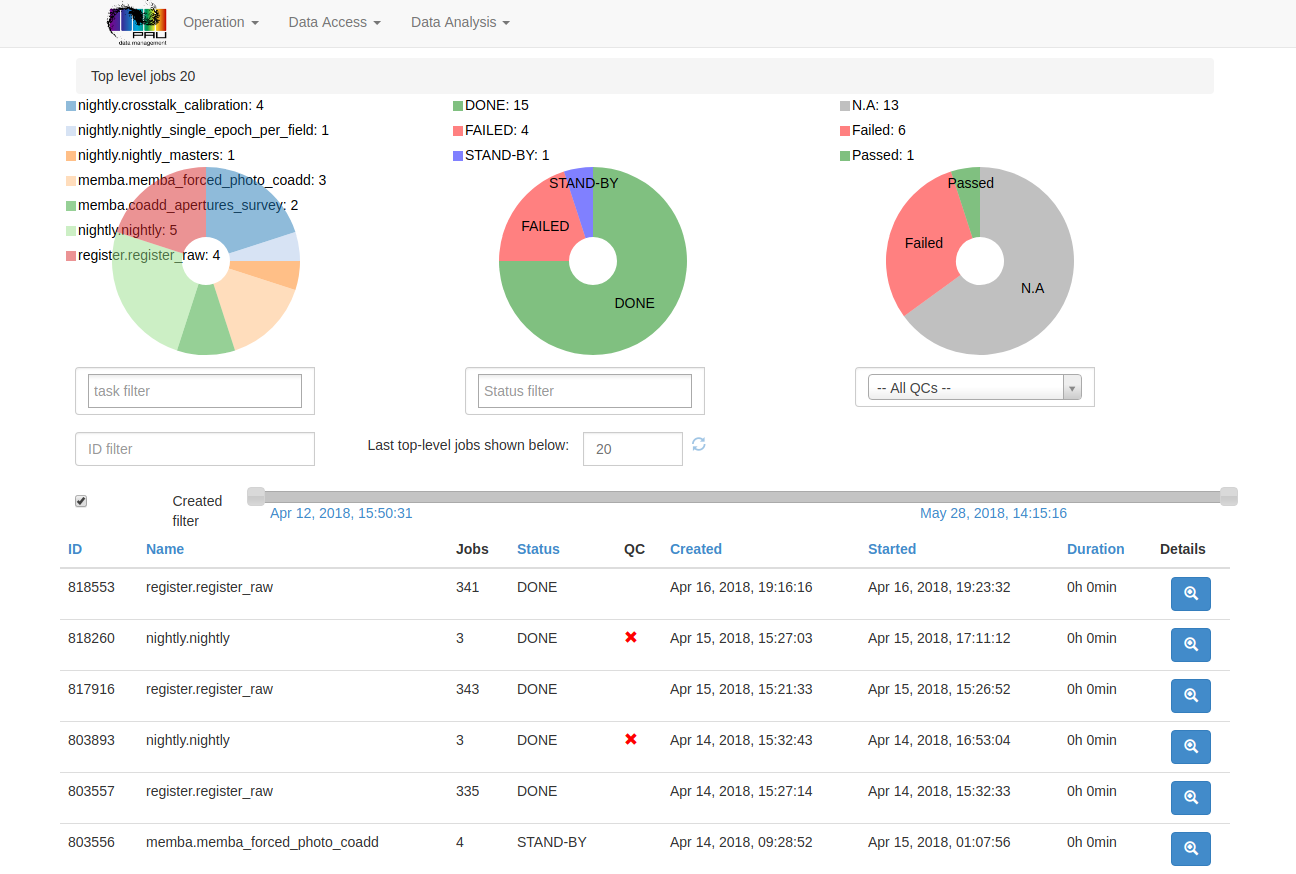The height and width of the screenshot is (874, 1296).
Task: Inspect details of job 803556
Action: click(1190, 848)
